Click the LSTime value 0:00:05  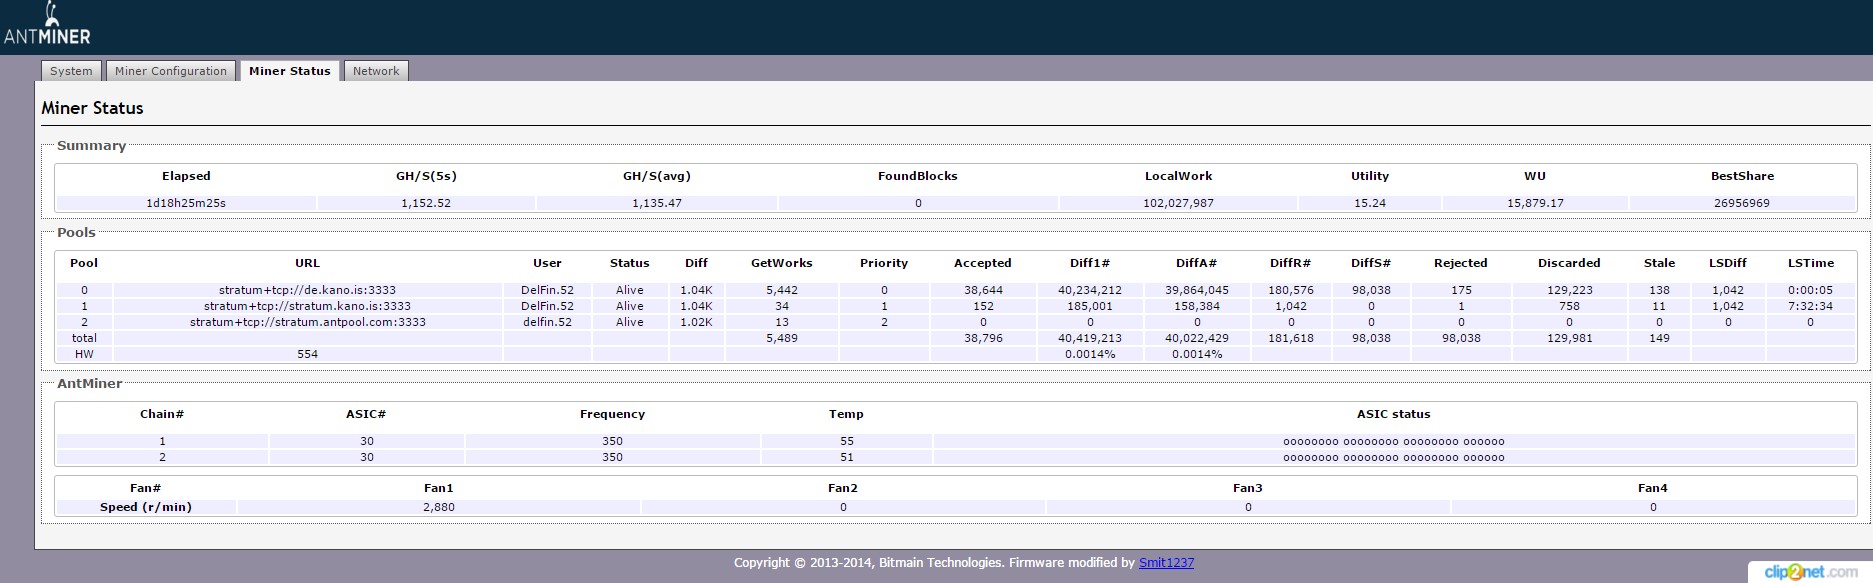click(1811, 290)
